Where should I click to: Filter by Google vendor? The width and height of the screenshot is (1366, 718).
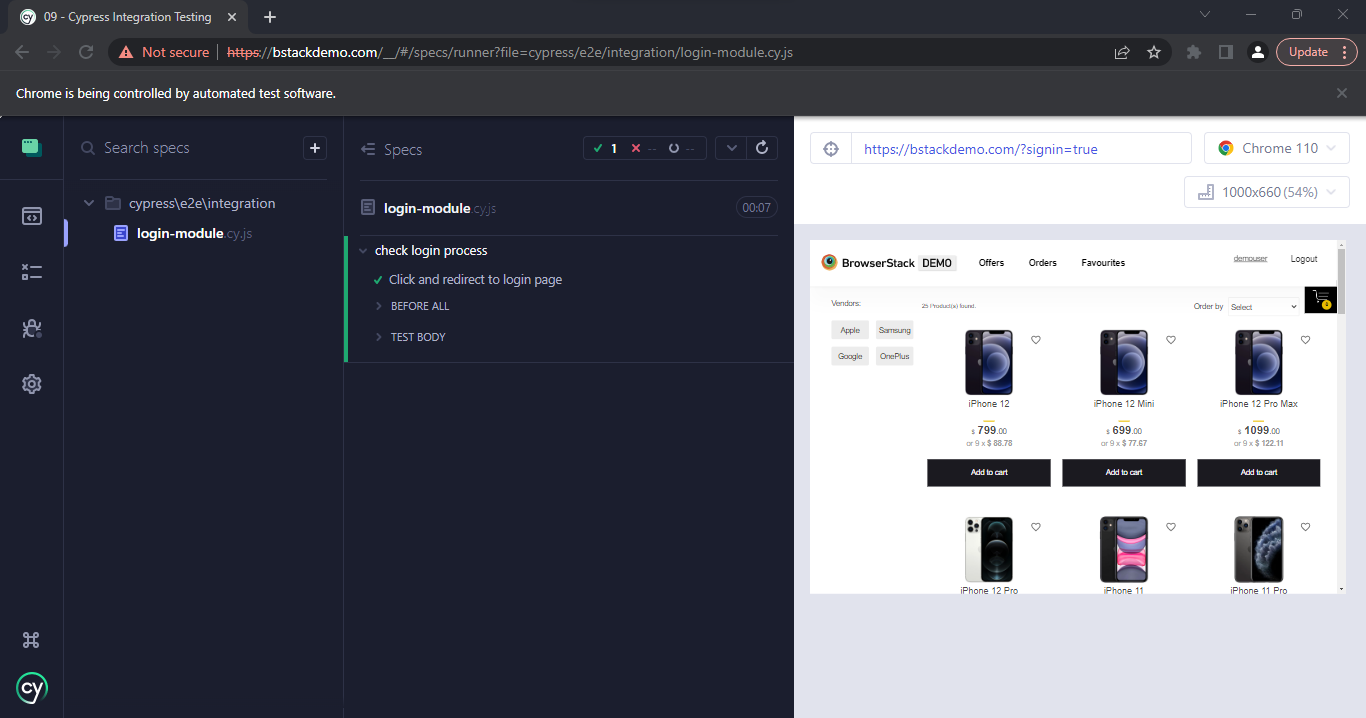pos(850,356)
